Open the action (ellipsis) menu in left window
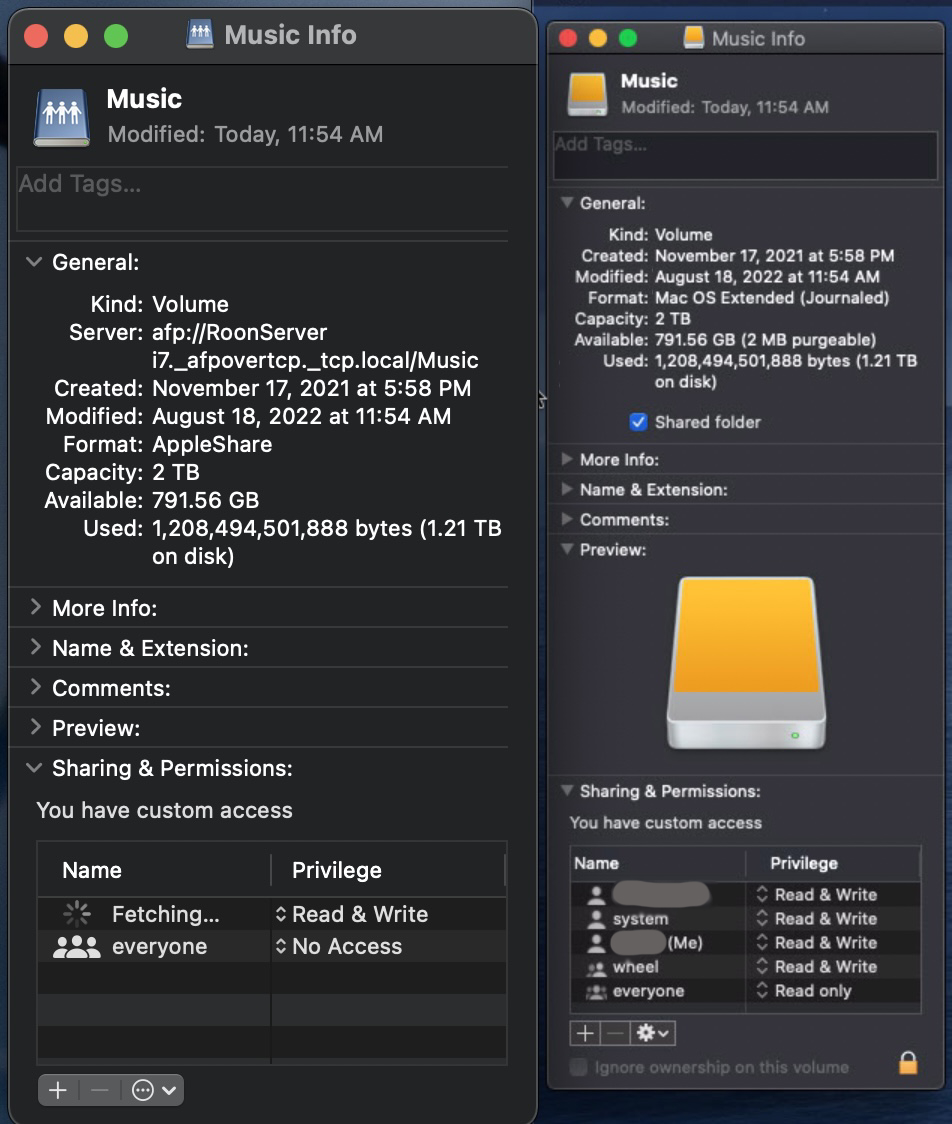This screenshot has height=1124, width=952. [x=153, y=1090]
